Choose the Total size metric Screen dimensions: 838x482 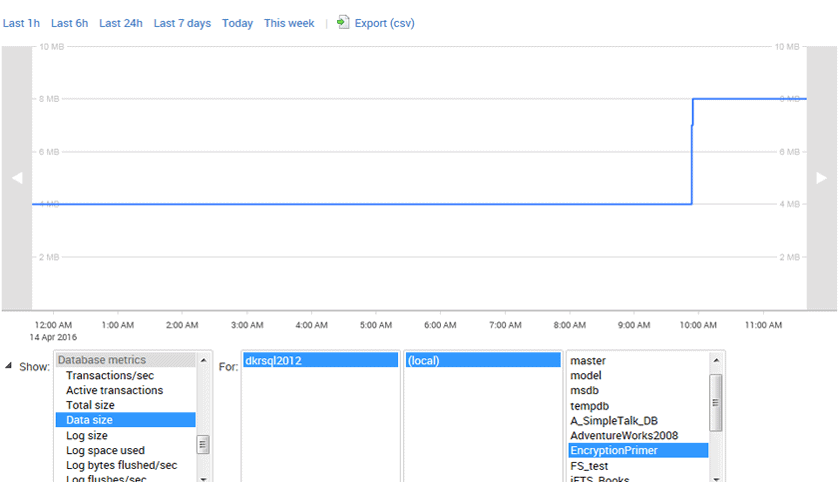[x=90, y=405]
